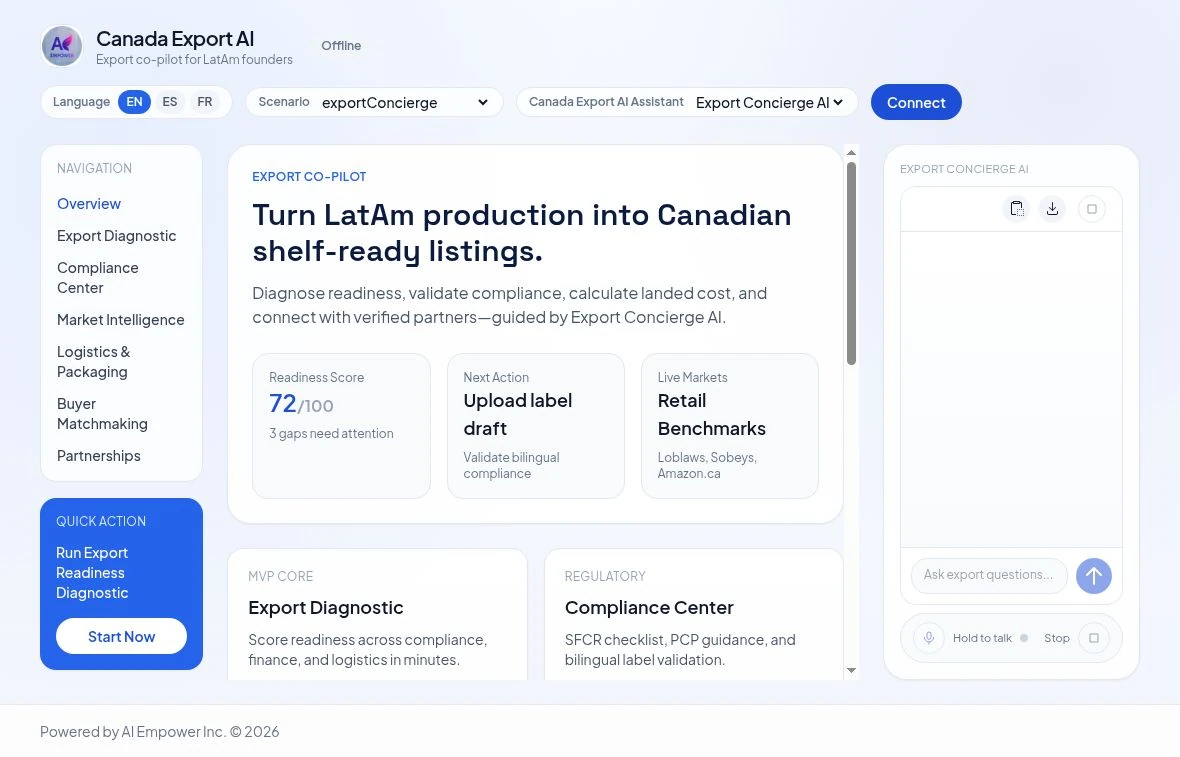
Task: Click the AI Empower logo avatar
Action: click(62, 46)
